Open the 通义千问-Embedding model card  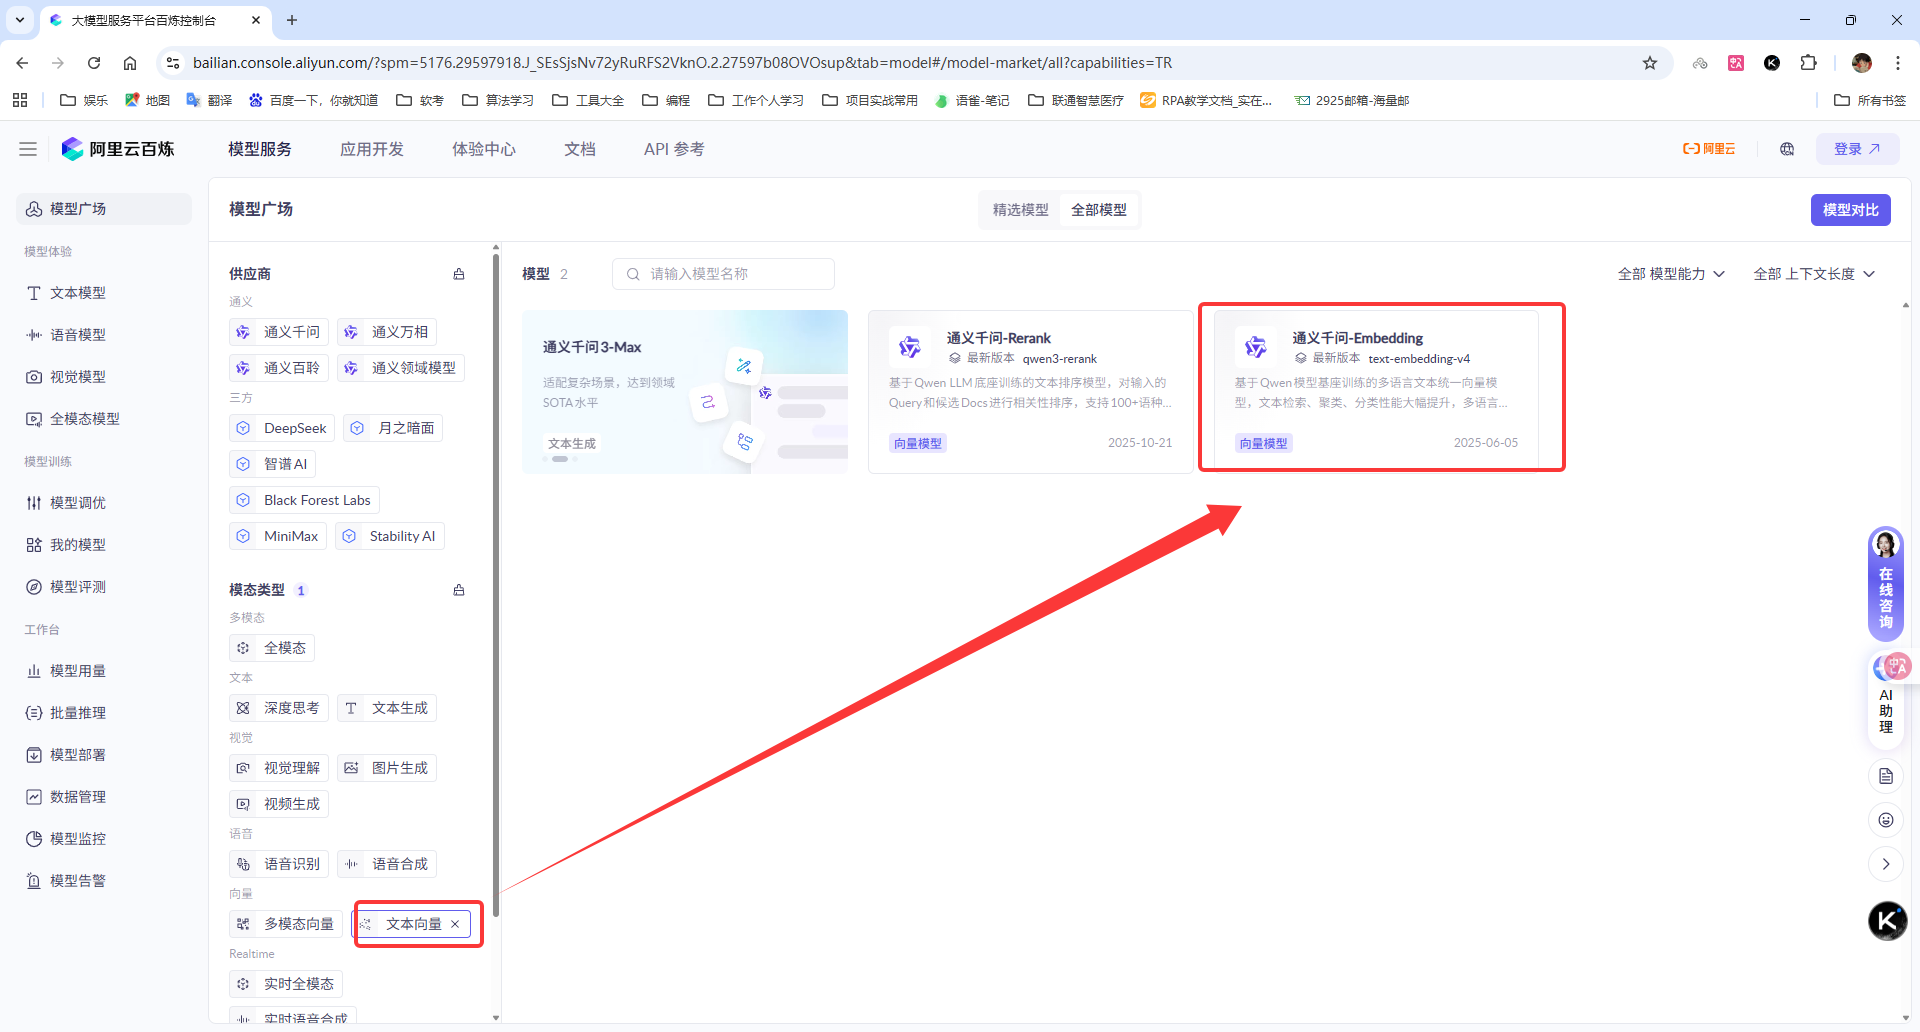pyautogui.click(x=1376, y=391)
